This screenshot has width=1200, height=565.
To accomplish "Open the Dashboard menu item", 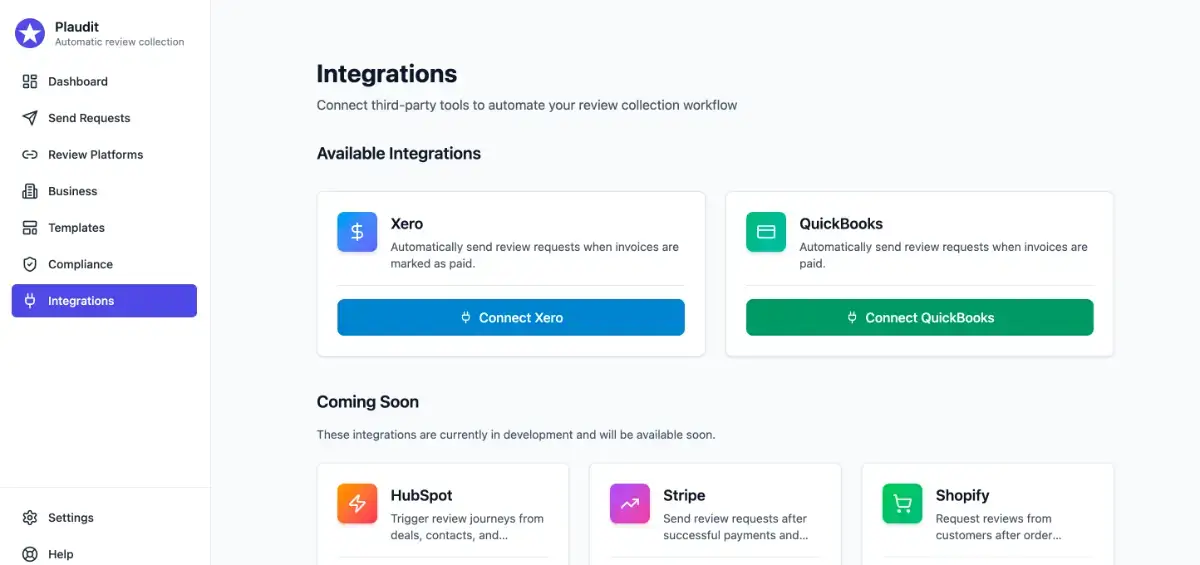I will click(104, 81).
